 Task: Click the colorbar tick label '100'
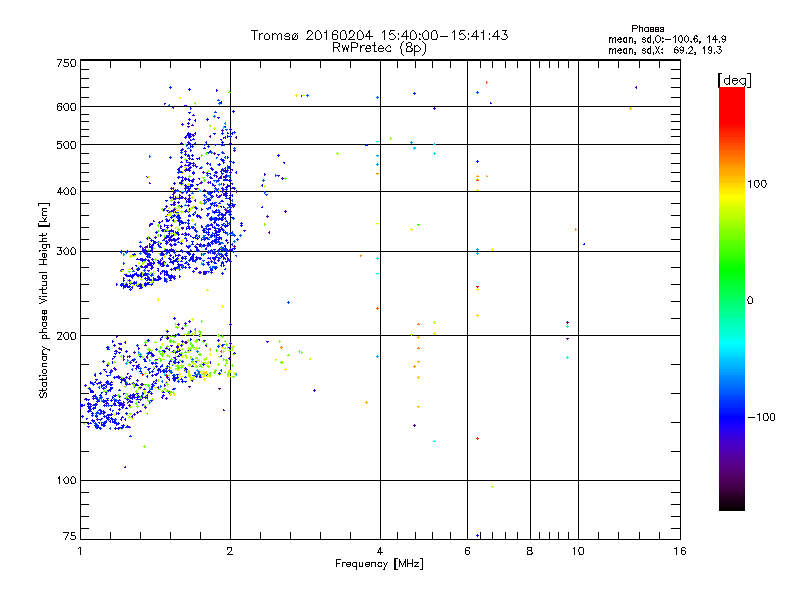[757, 184]
